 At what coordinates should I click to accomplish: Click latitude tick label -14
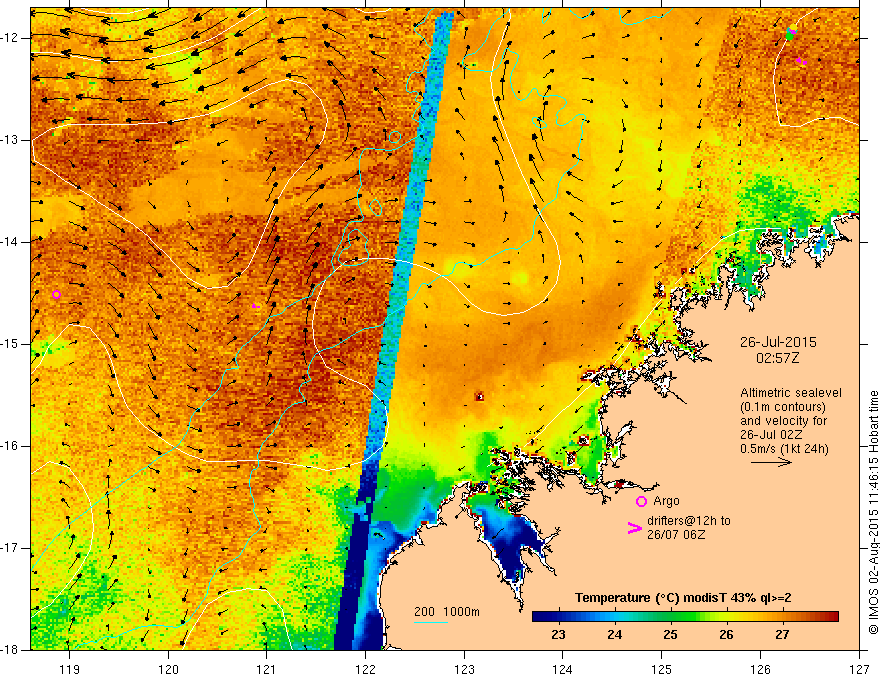pos(10,242)
